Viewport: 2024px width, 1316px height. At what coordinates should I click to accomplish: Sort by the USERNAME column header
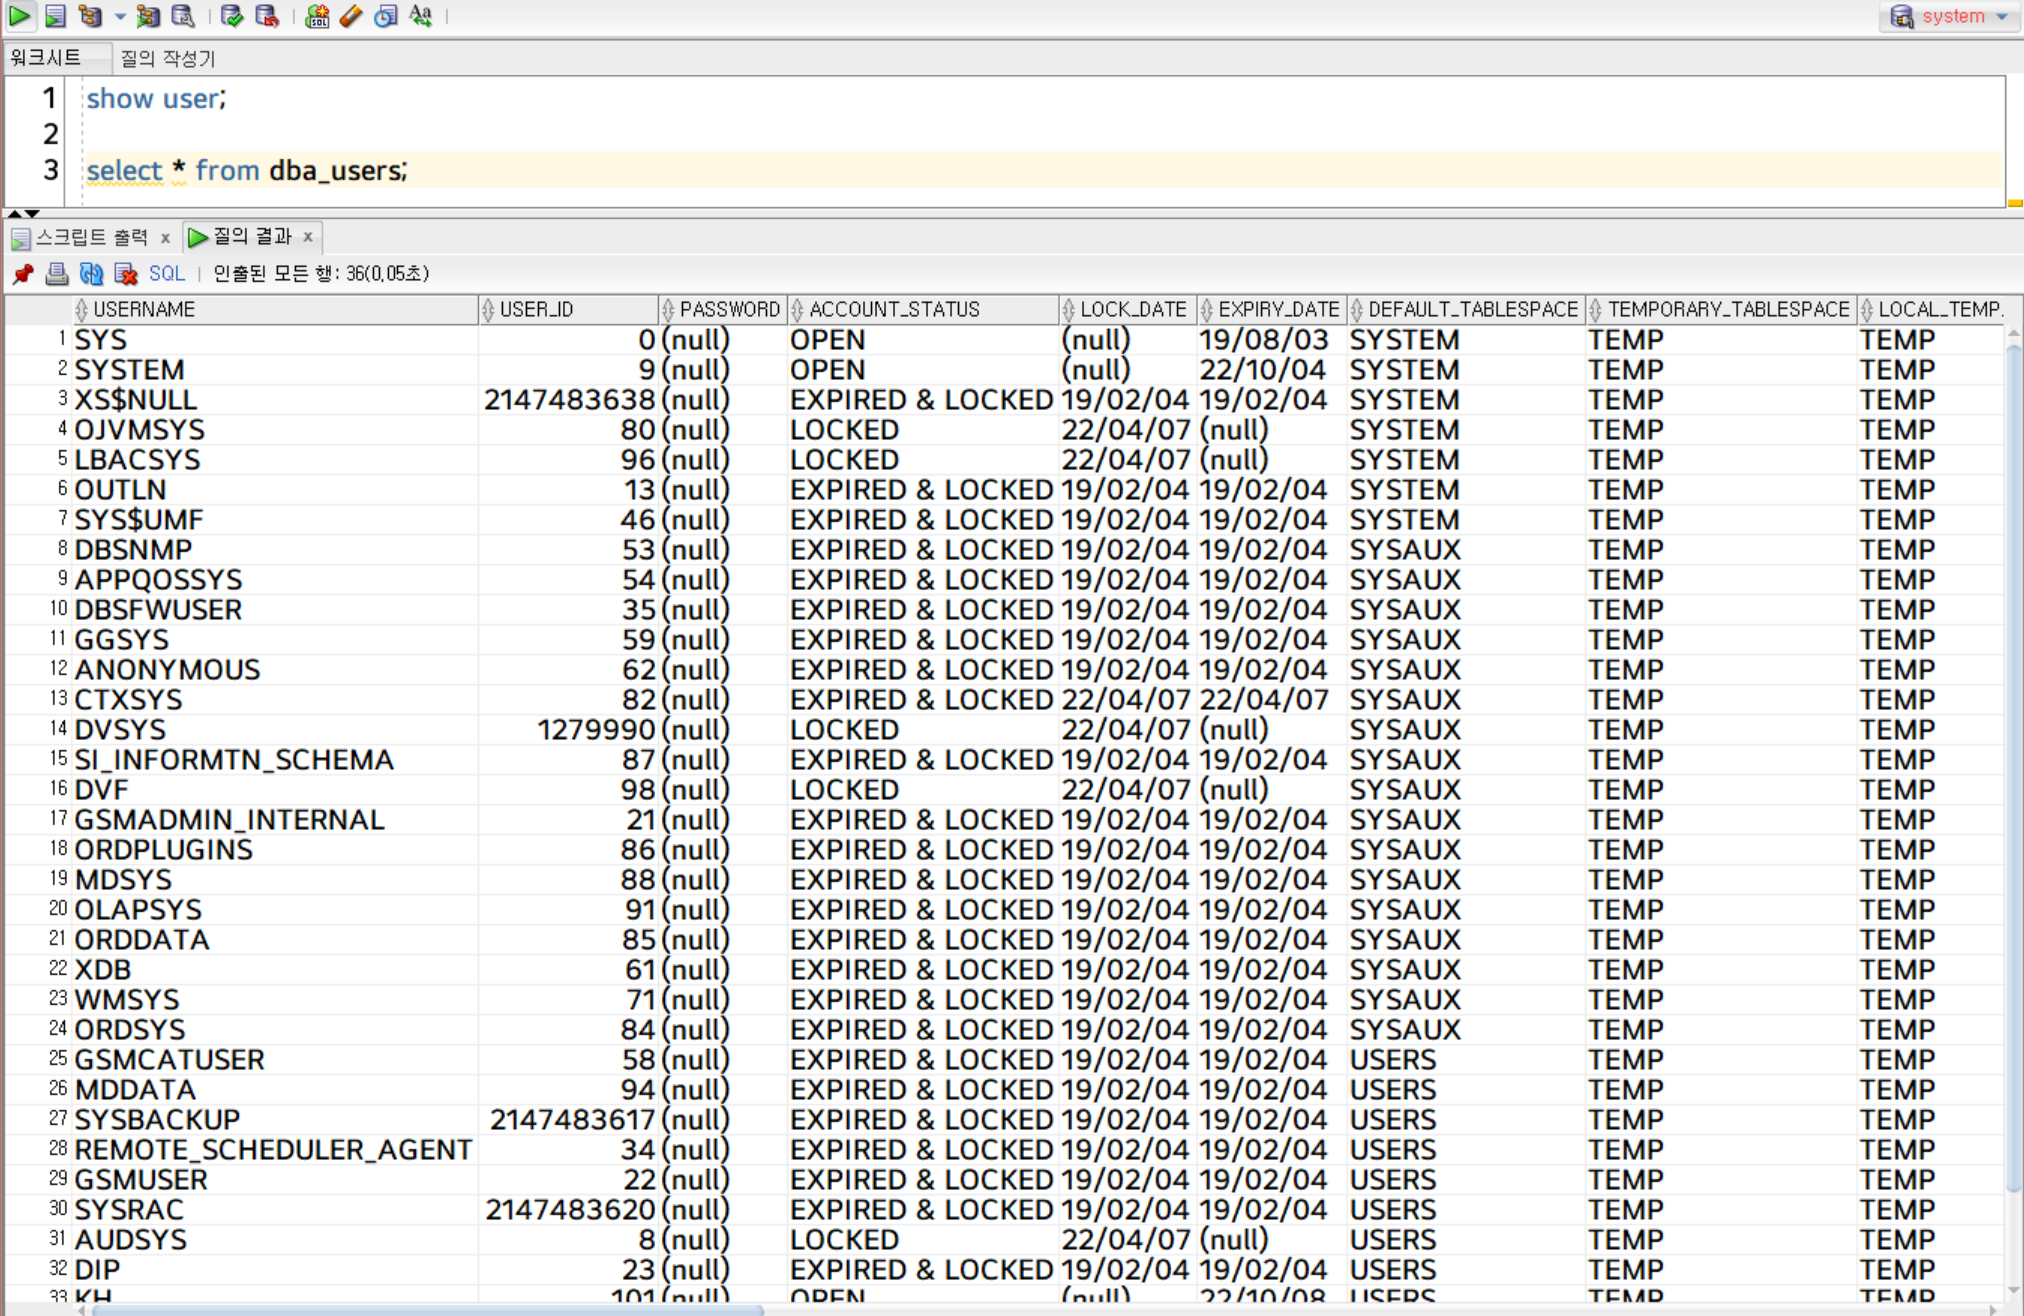144,310
